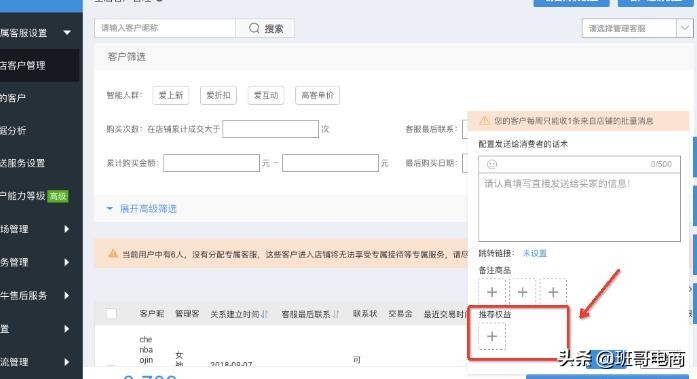This screenshot has height=379, width=697.
Task: Select 爱上新 smart crowd filter
Action: pyautogui.click(x=171, y=95)
